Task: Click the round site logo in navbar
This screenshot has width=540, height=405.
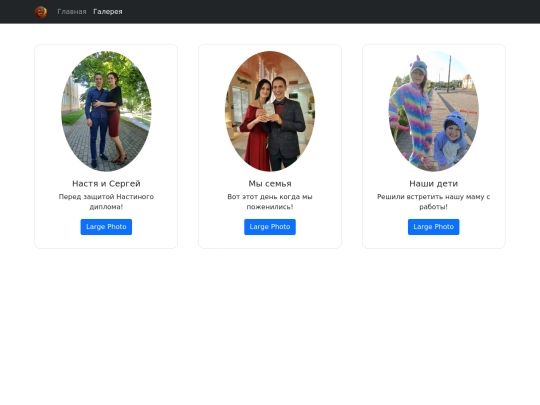Action: pos(41,12)
